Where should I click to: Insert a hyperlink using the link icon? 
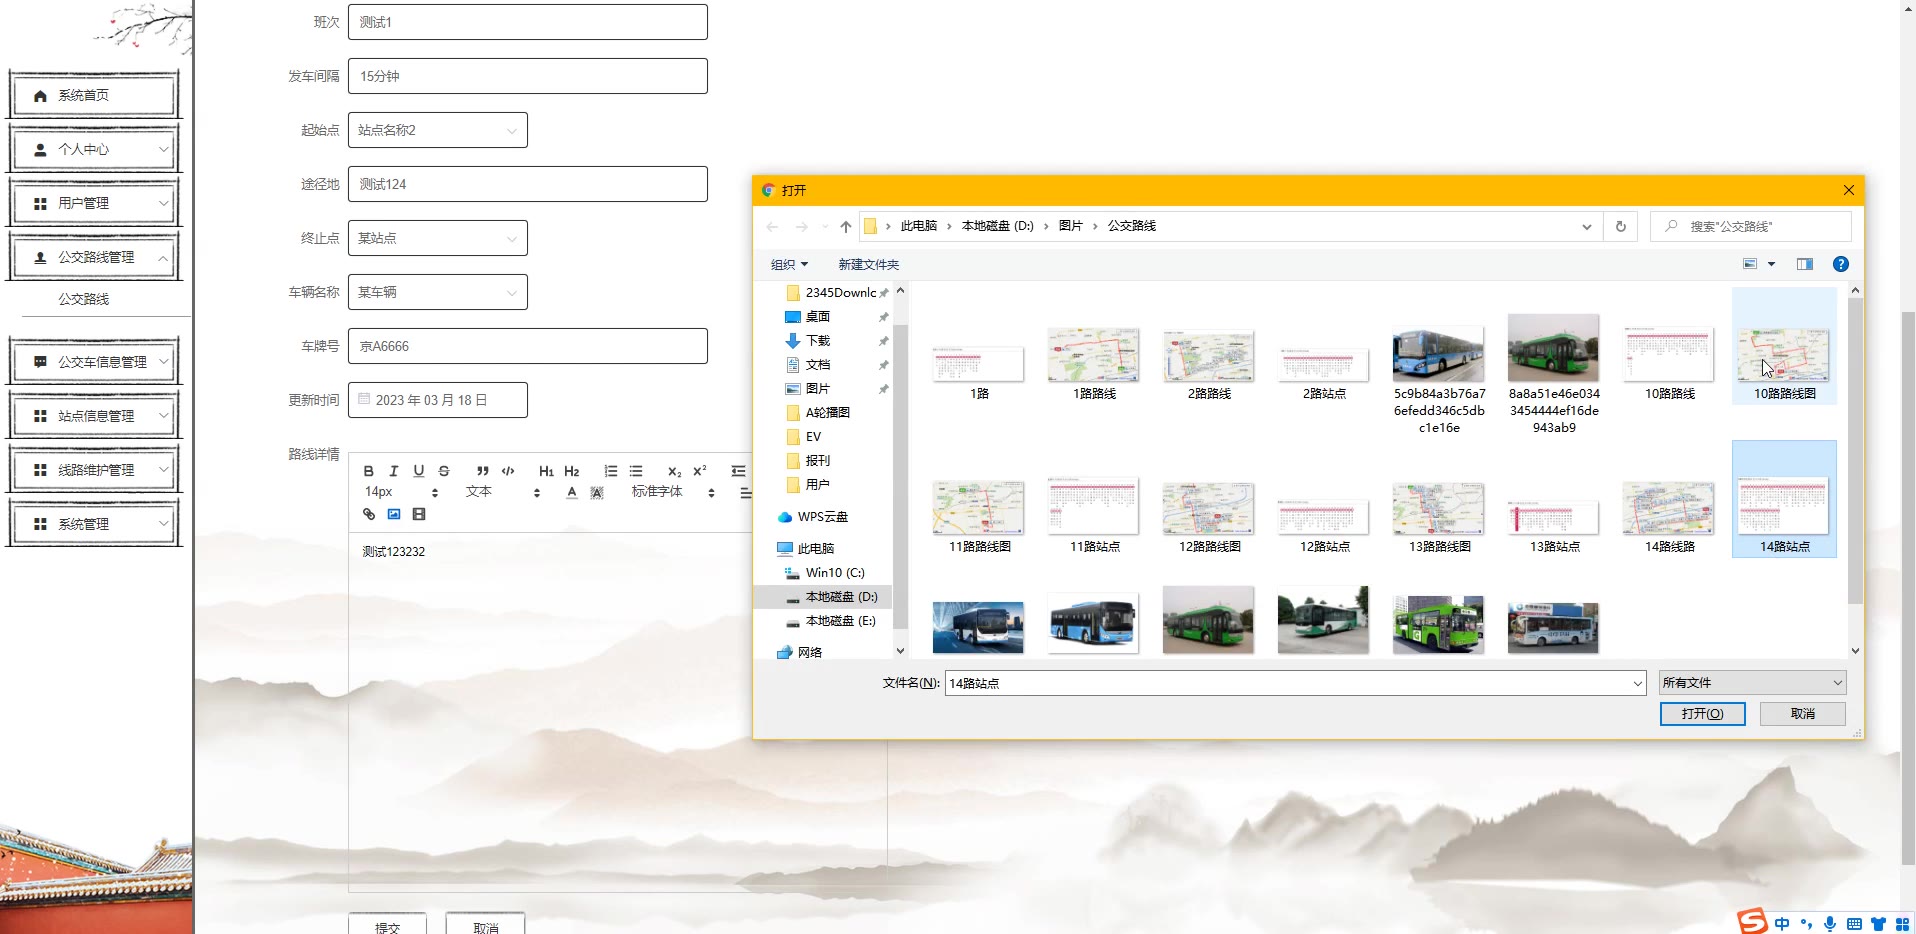click(x=369, y=514)
